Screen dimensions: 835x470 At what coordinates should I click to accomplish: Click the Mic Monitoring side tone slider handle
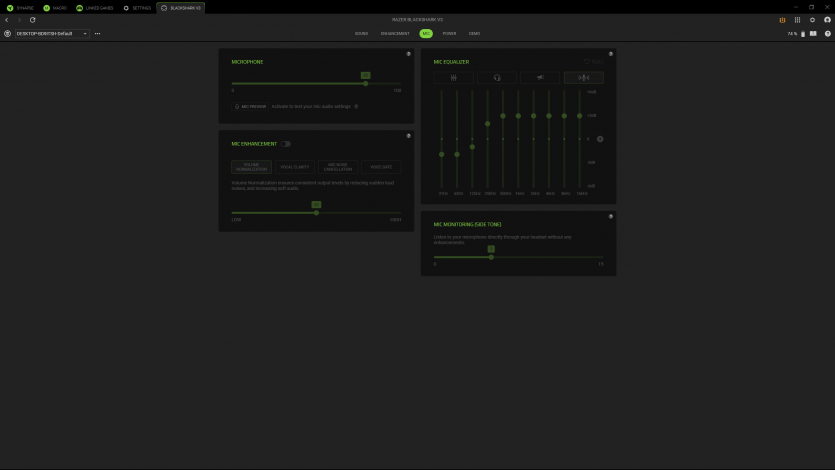click(491, 257)
